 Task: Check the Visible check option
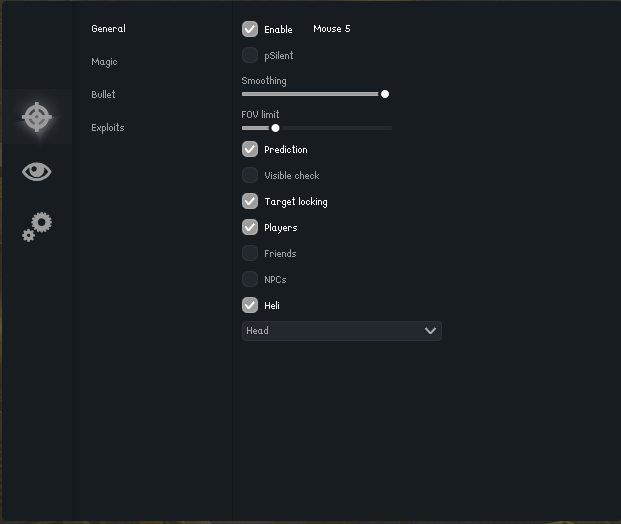[x=250, y=175]
